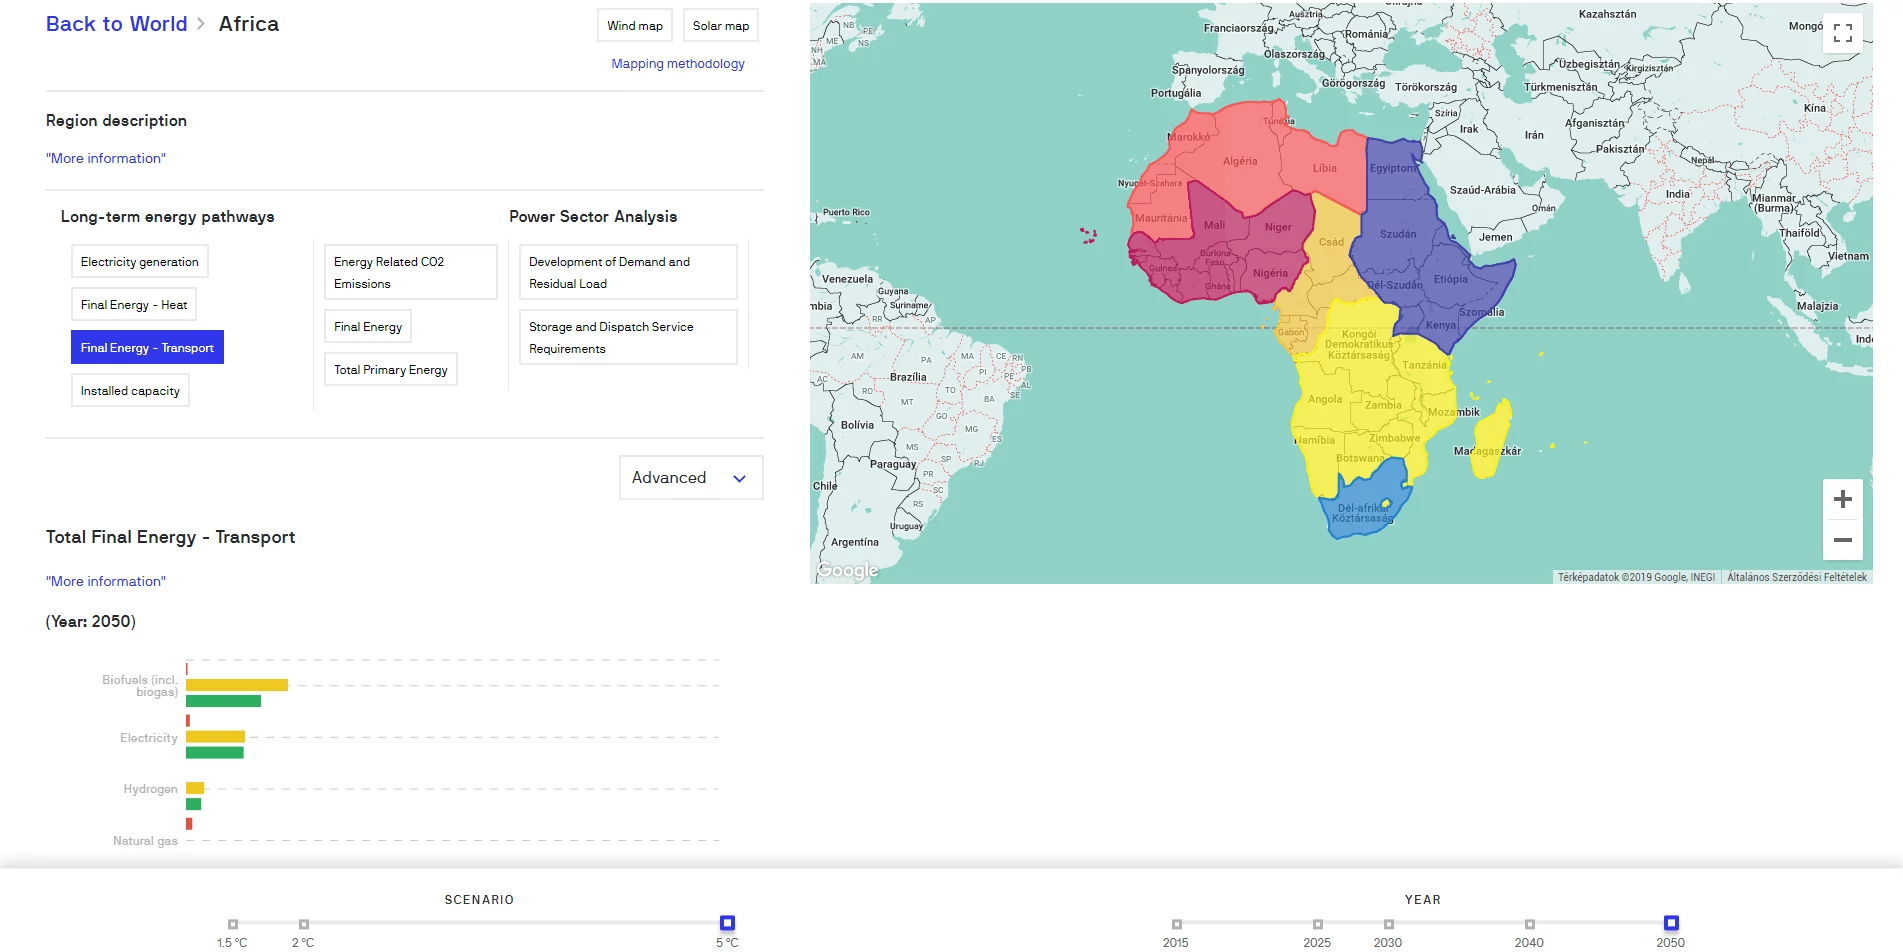
Task: Select the 1.5 °C scenario marker
Action: coord(233,924)
